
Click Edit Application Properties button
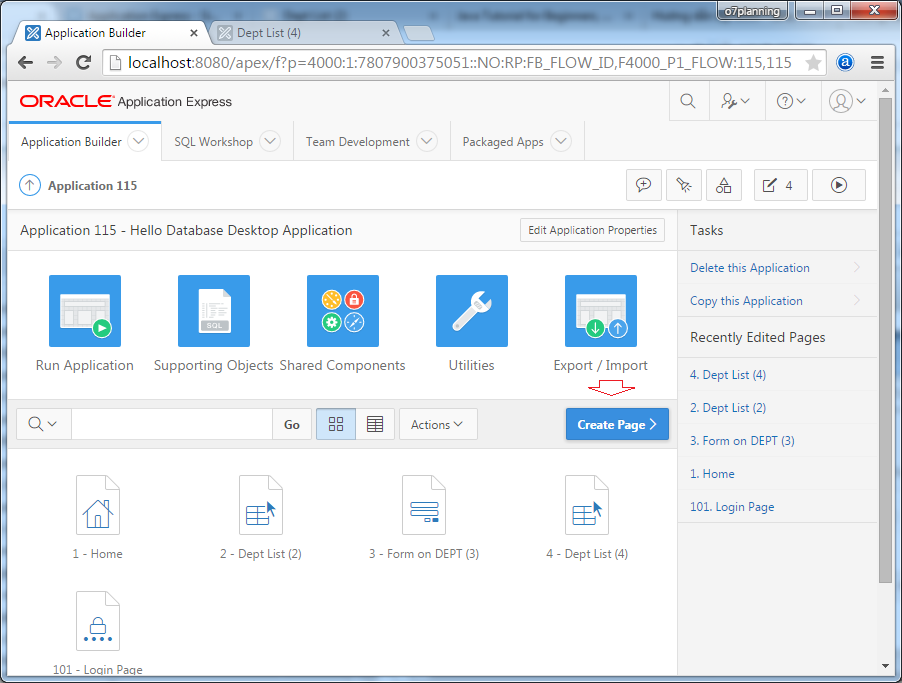tap(593, 230)
